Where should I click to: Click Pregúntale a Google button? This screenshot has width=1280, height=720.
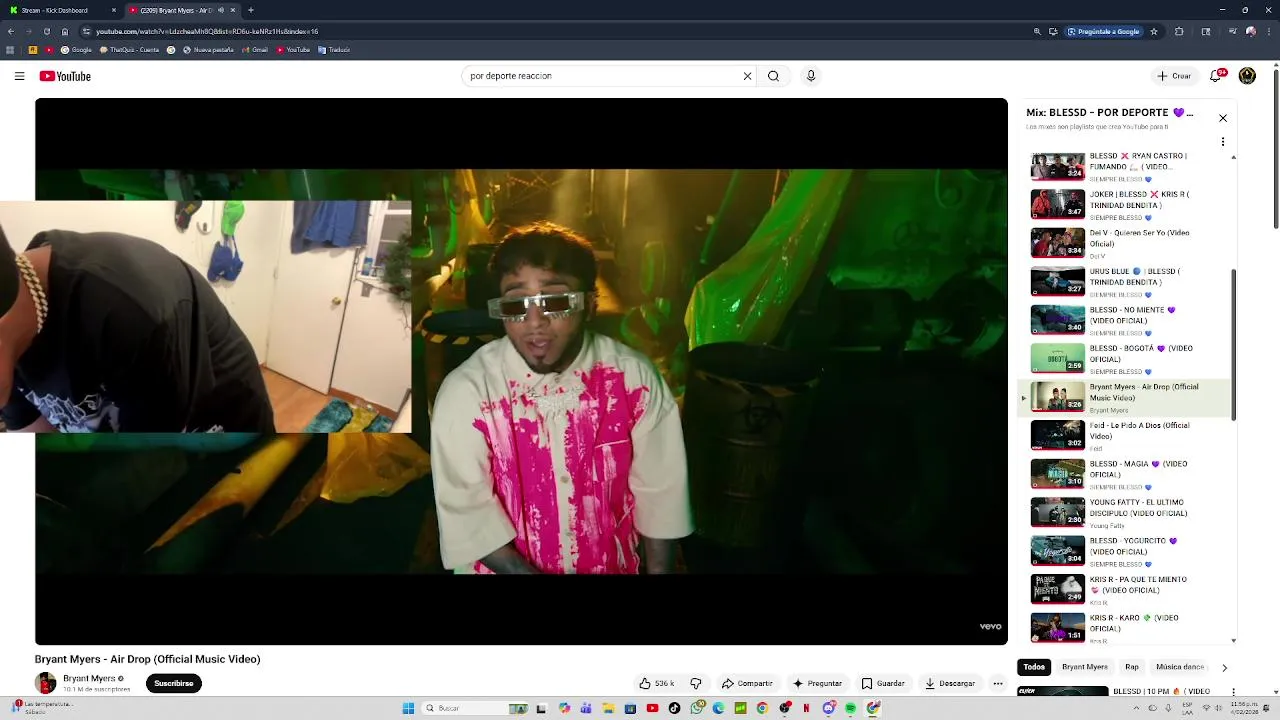1104,31
